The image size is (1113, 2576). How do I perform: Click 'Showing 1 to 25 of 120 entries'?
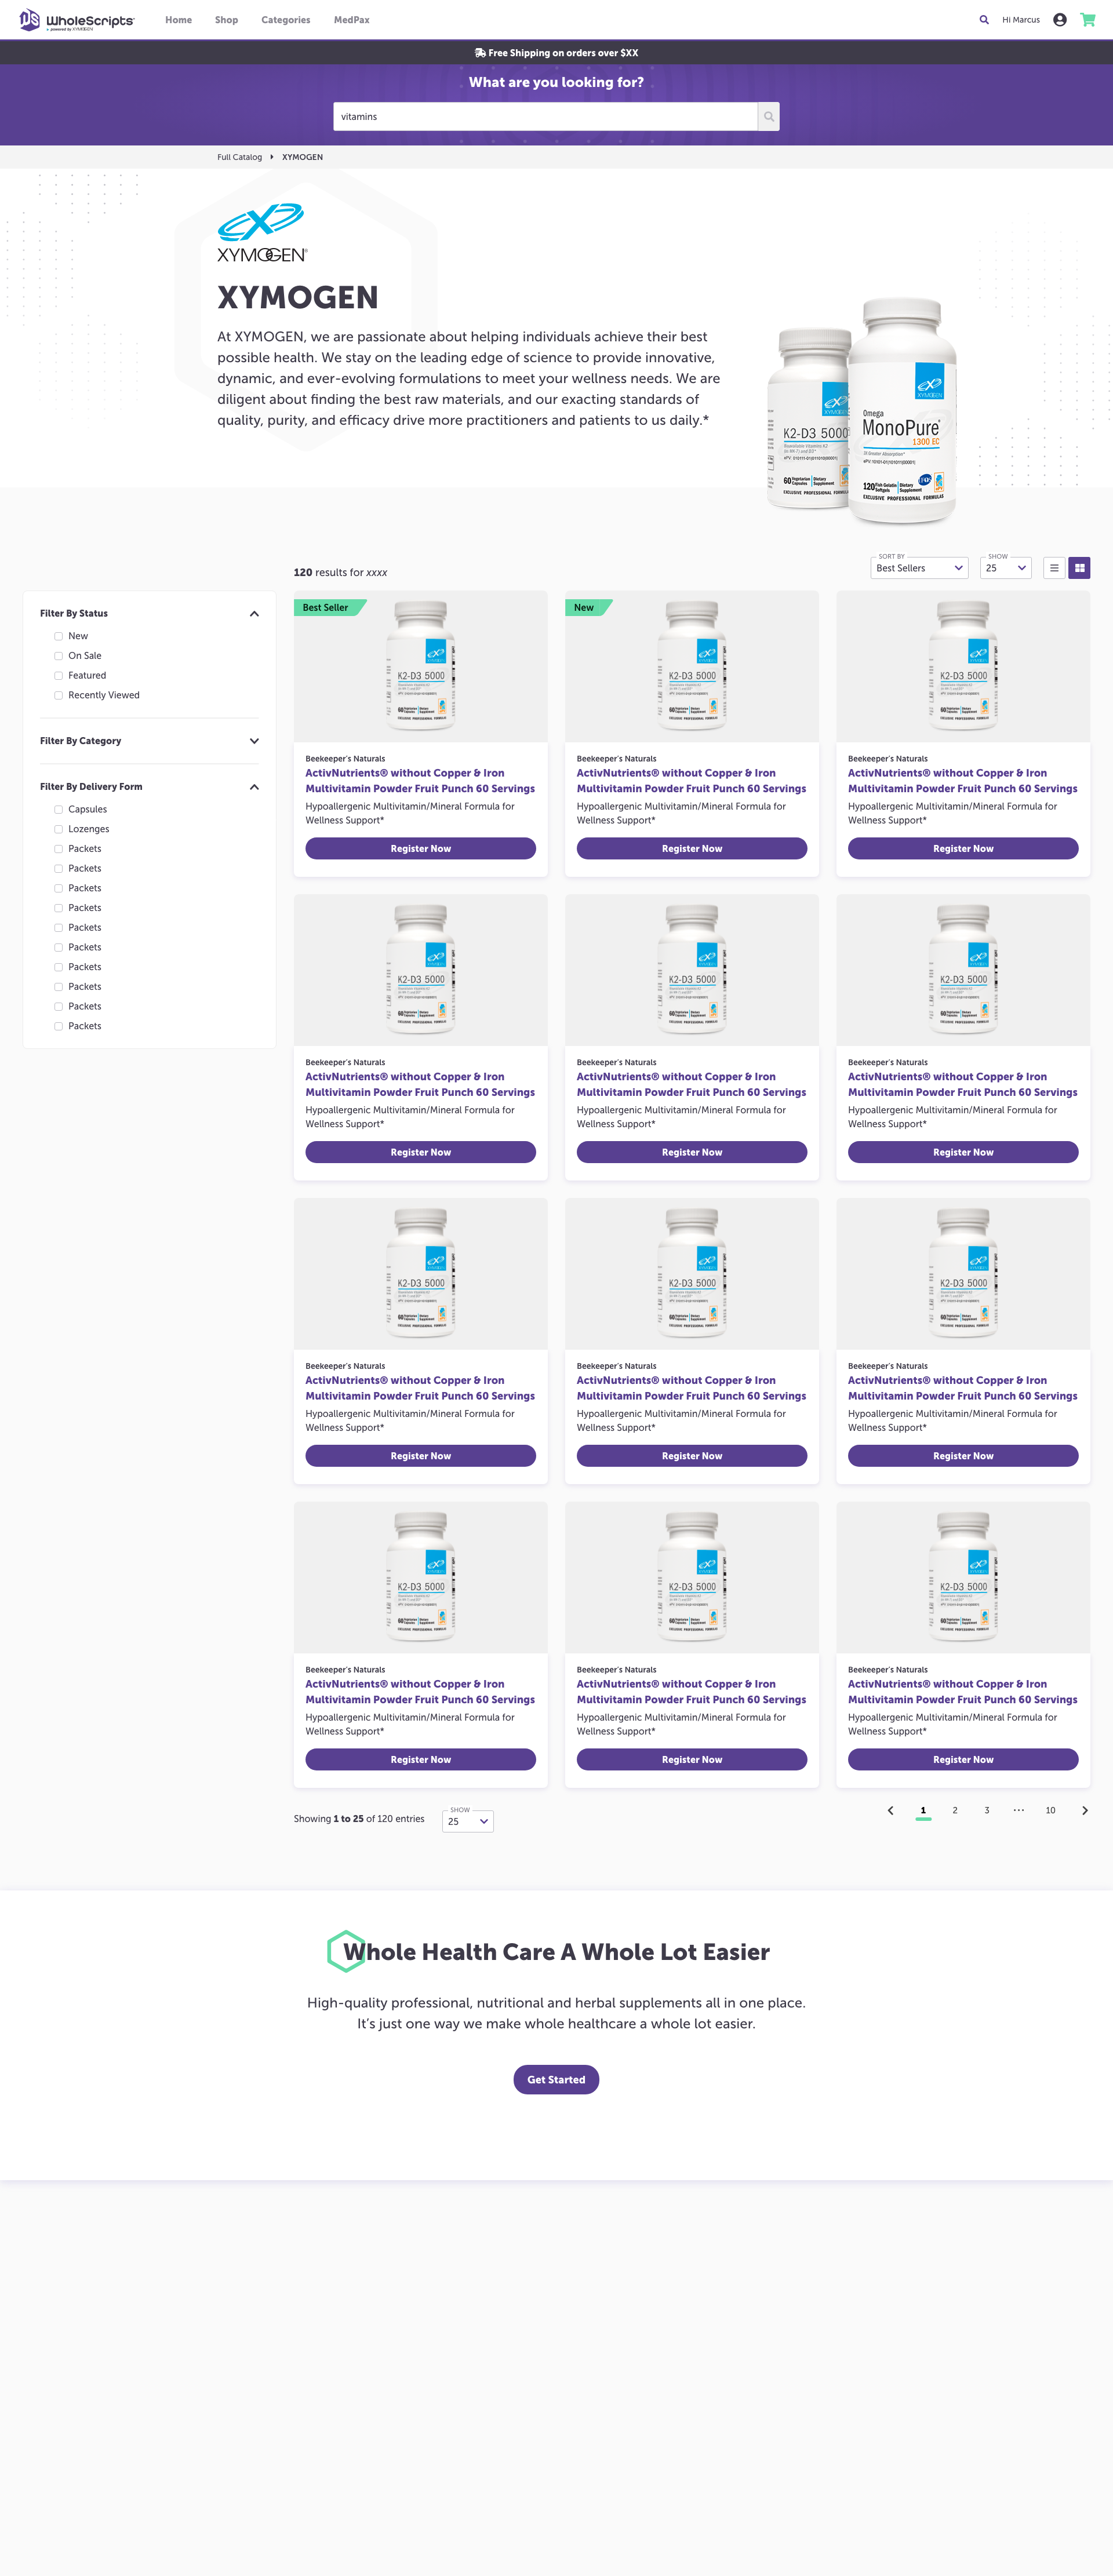[359, 1819]
